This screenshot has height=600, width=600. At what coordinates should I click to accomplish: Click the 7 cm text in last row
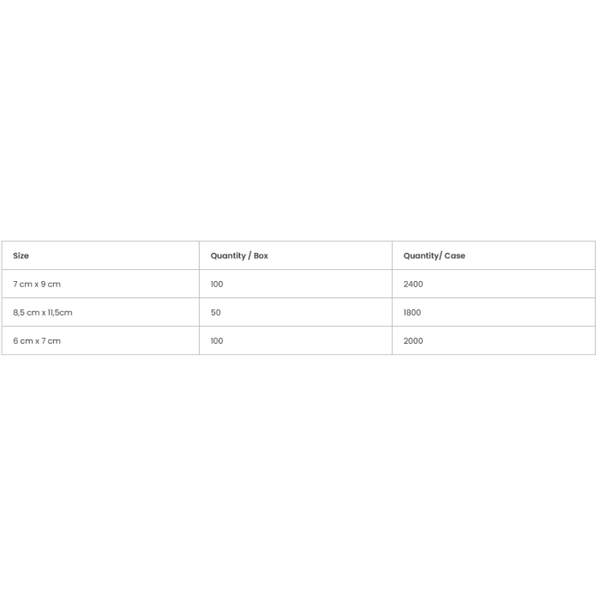point(51,341)
